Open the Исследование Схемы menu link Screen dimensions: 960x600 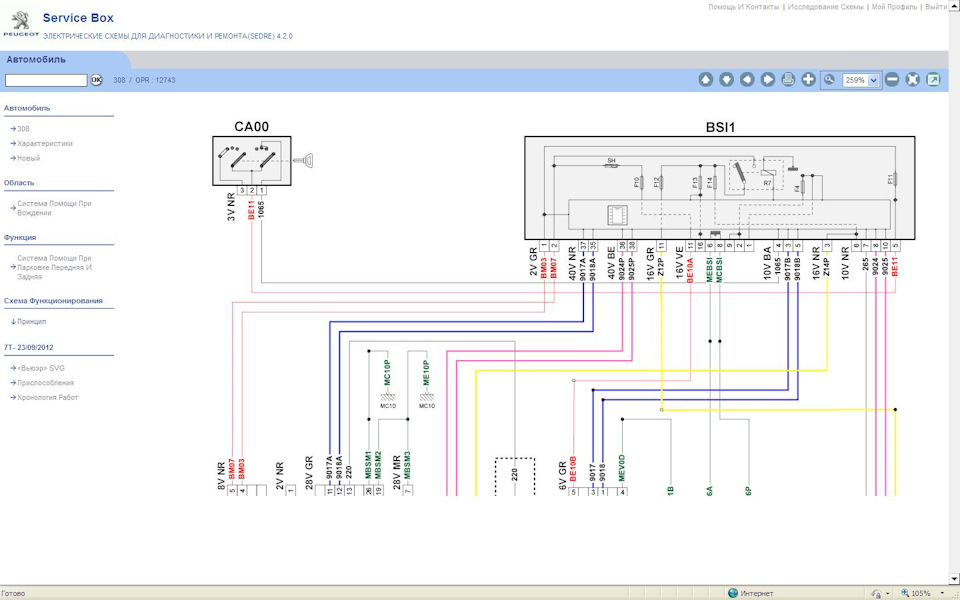[825, 7]
